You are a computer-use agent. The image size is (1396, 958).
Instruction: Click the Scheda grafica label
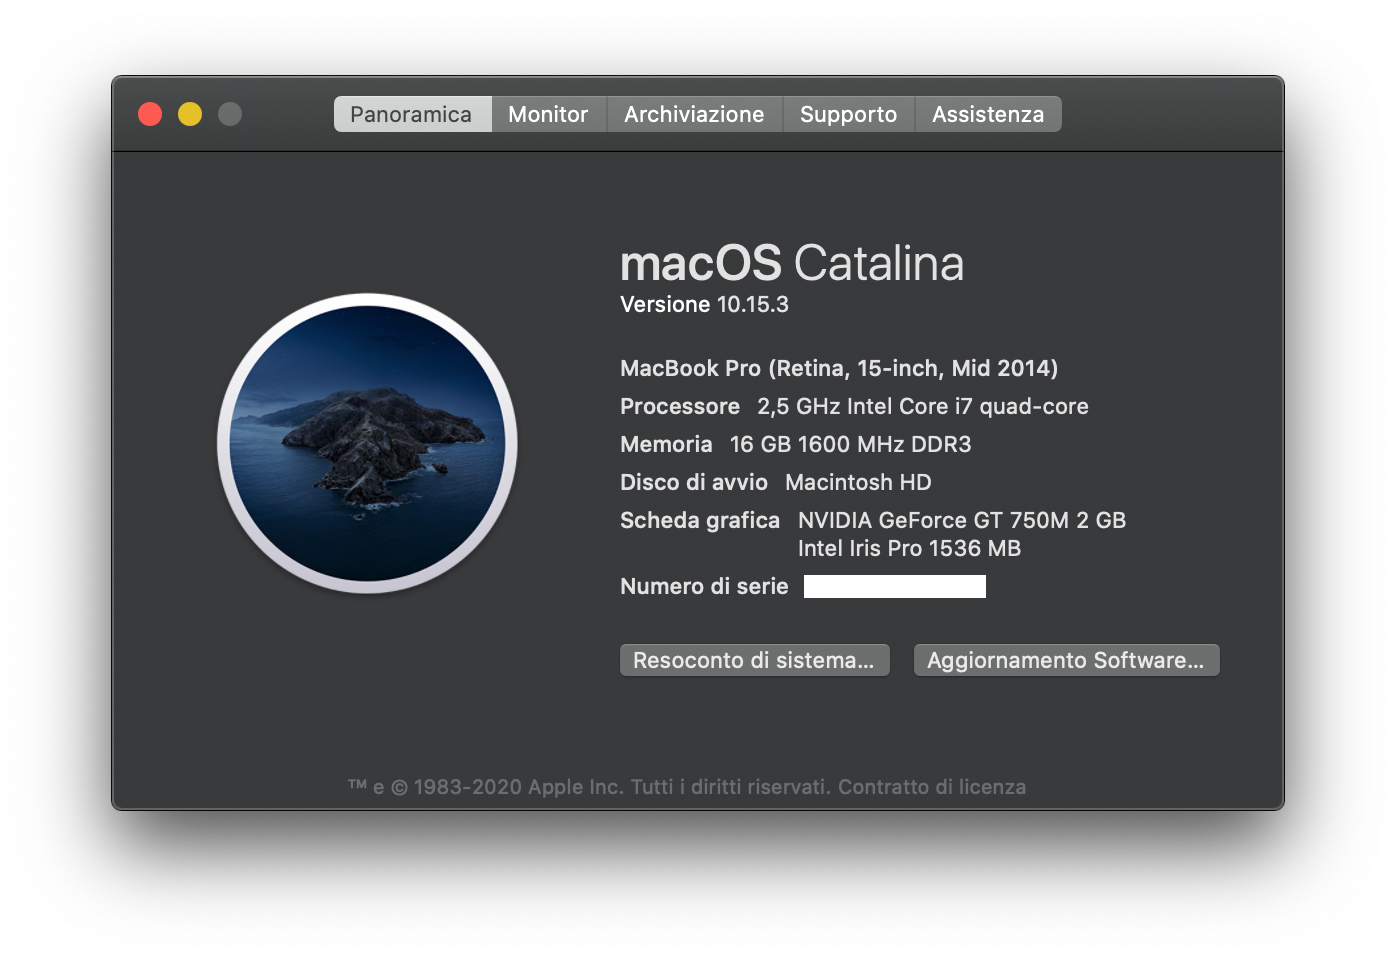[x=700, y=520]
